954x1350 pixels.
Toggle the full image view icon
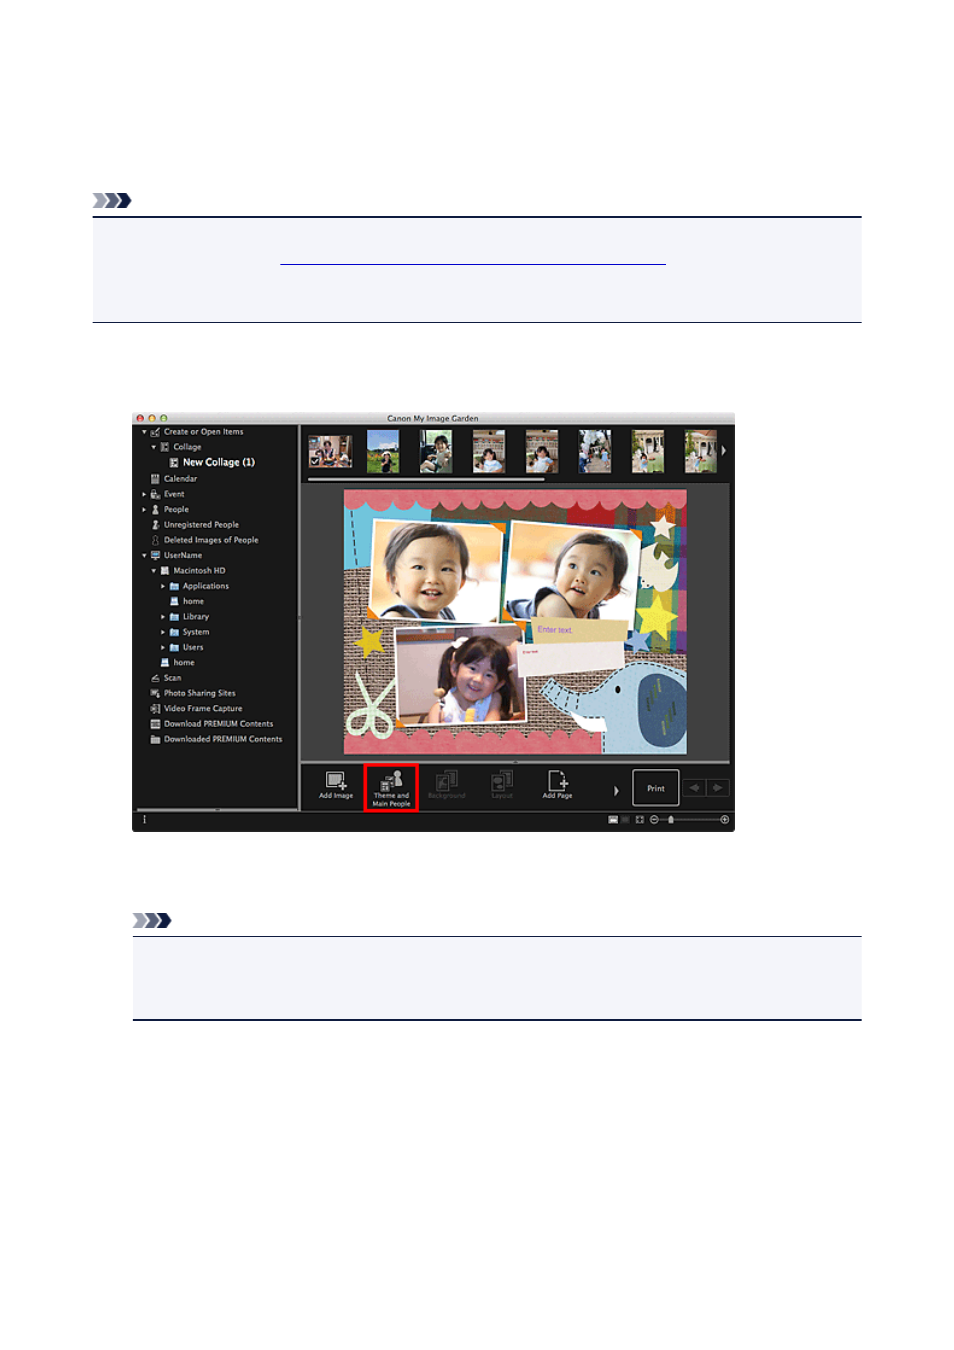click(x=640, y=819)
